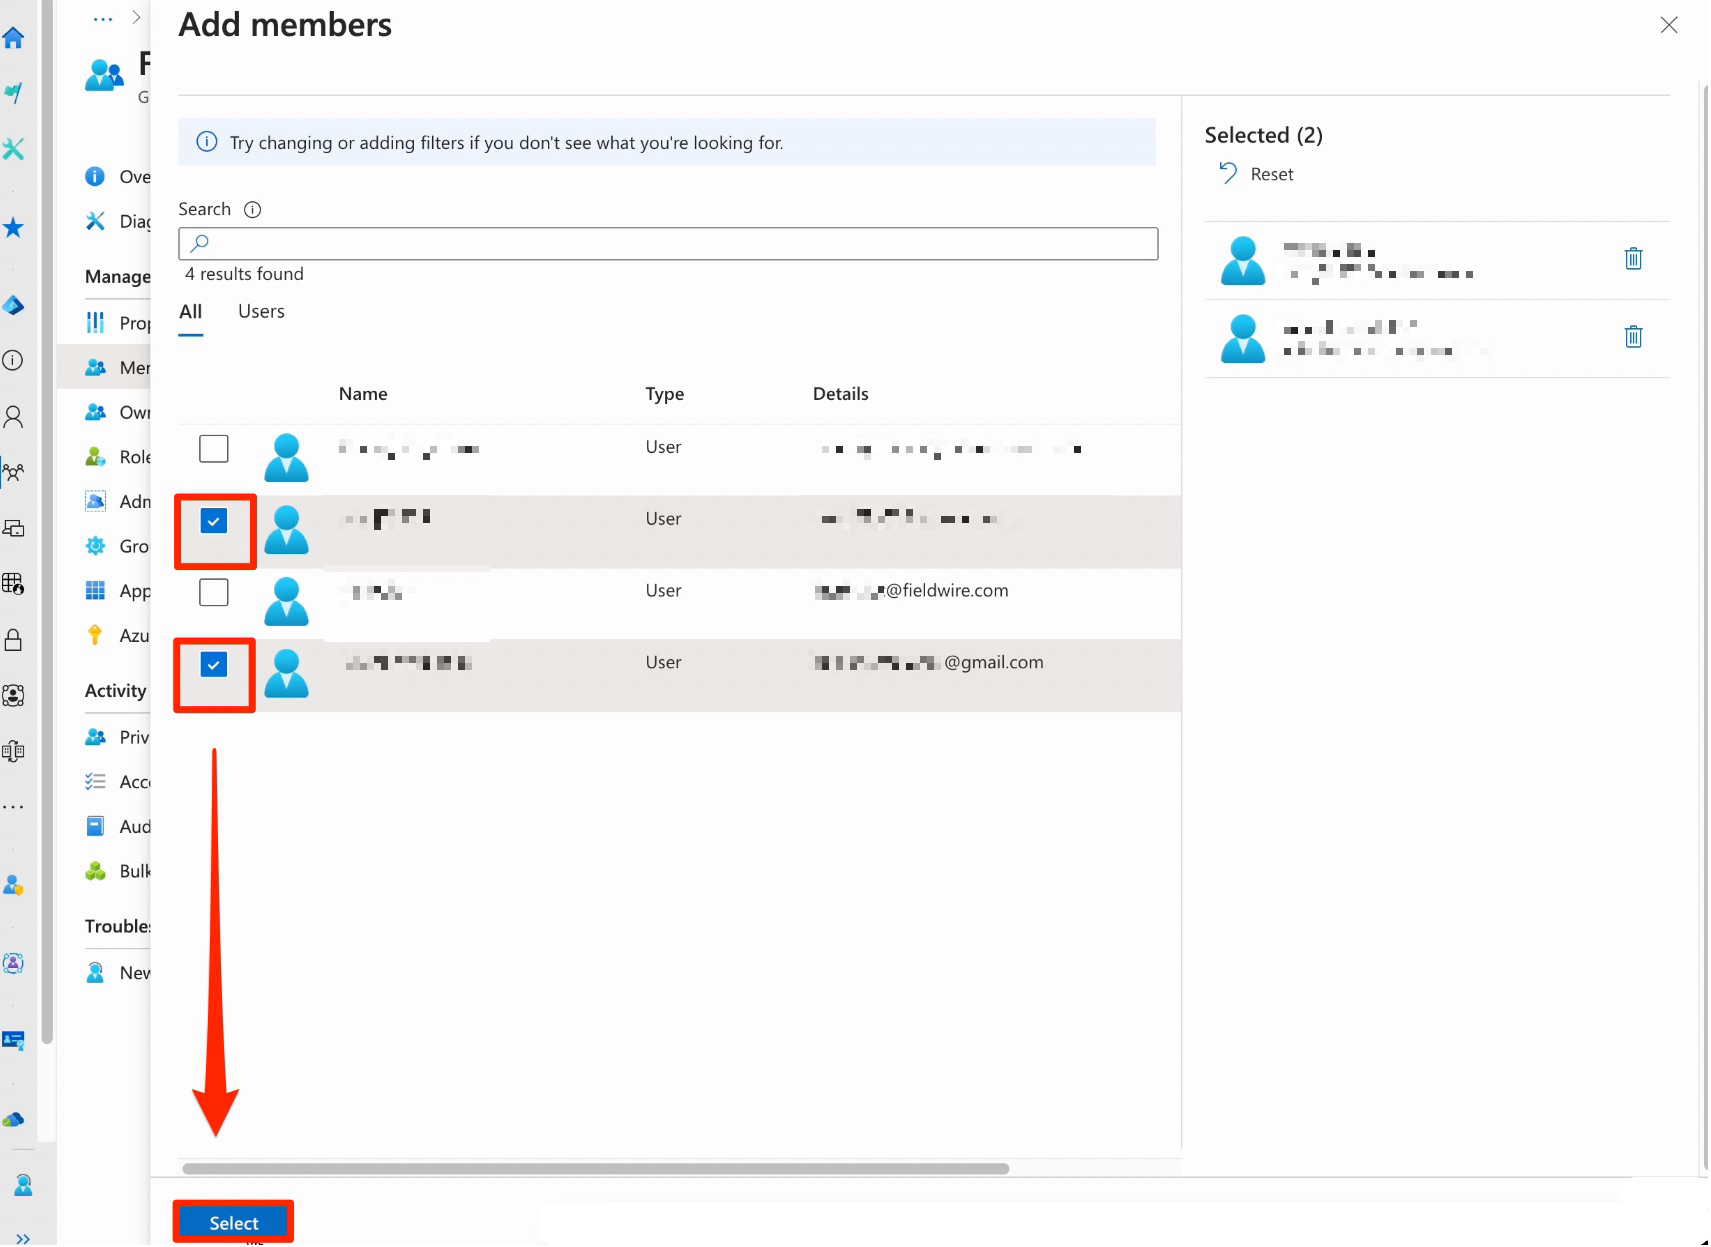Viewport: 1711px width, 1247px height.
Task: Click the grid apps icon in left rail
Action: pyautogui.click(x=13, y=583)
